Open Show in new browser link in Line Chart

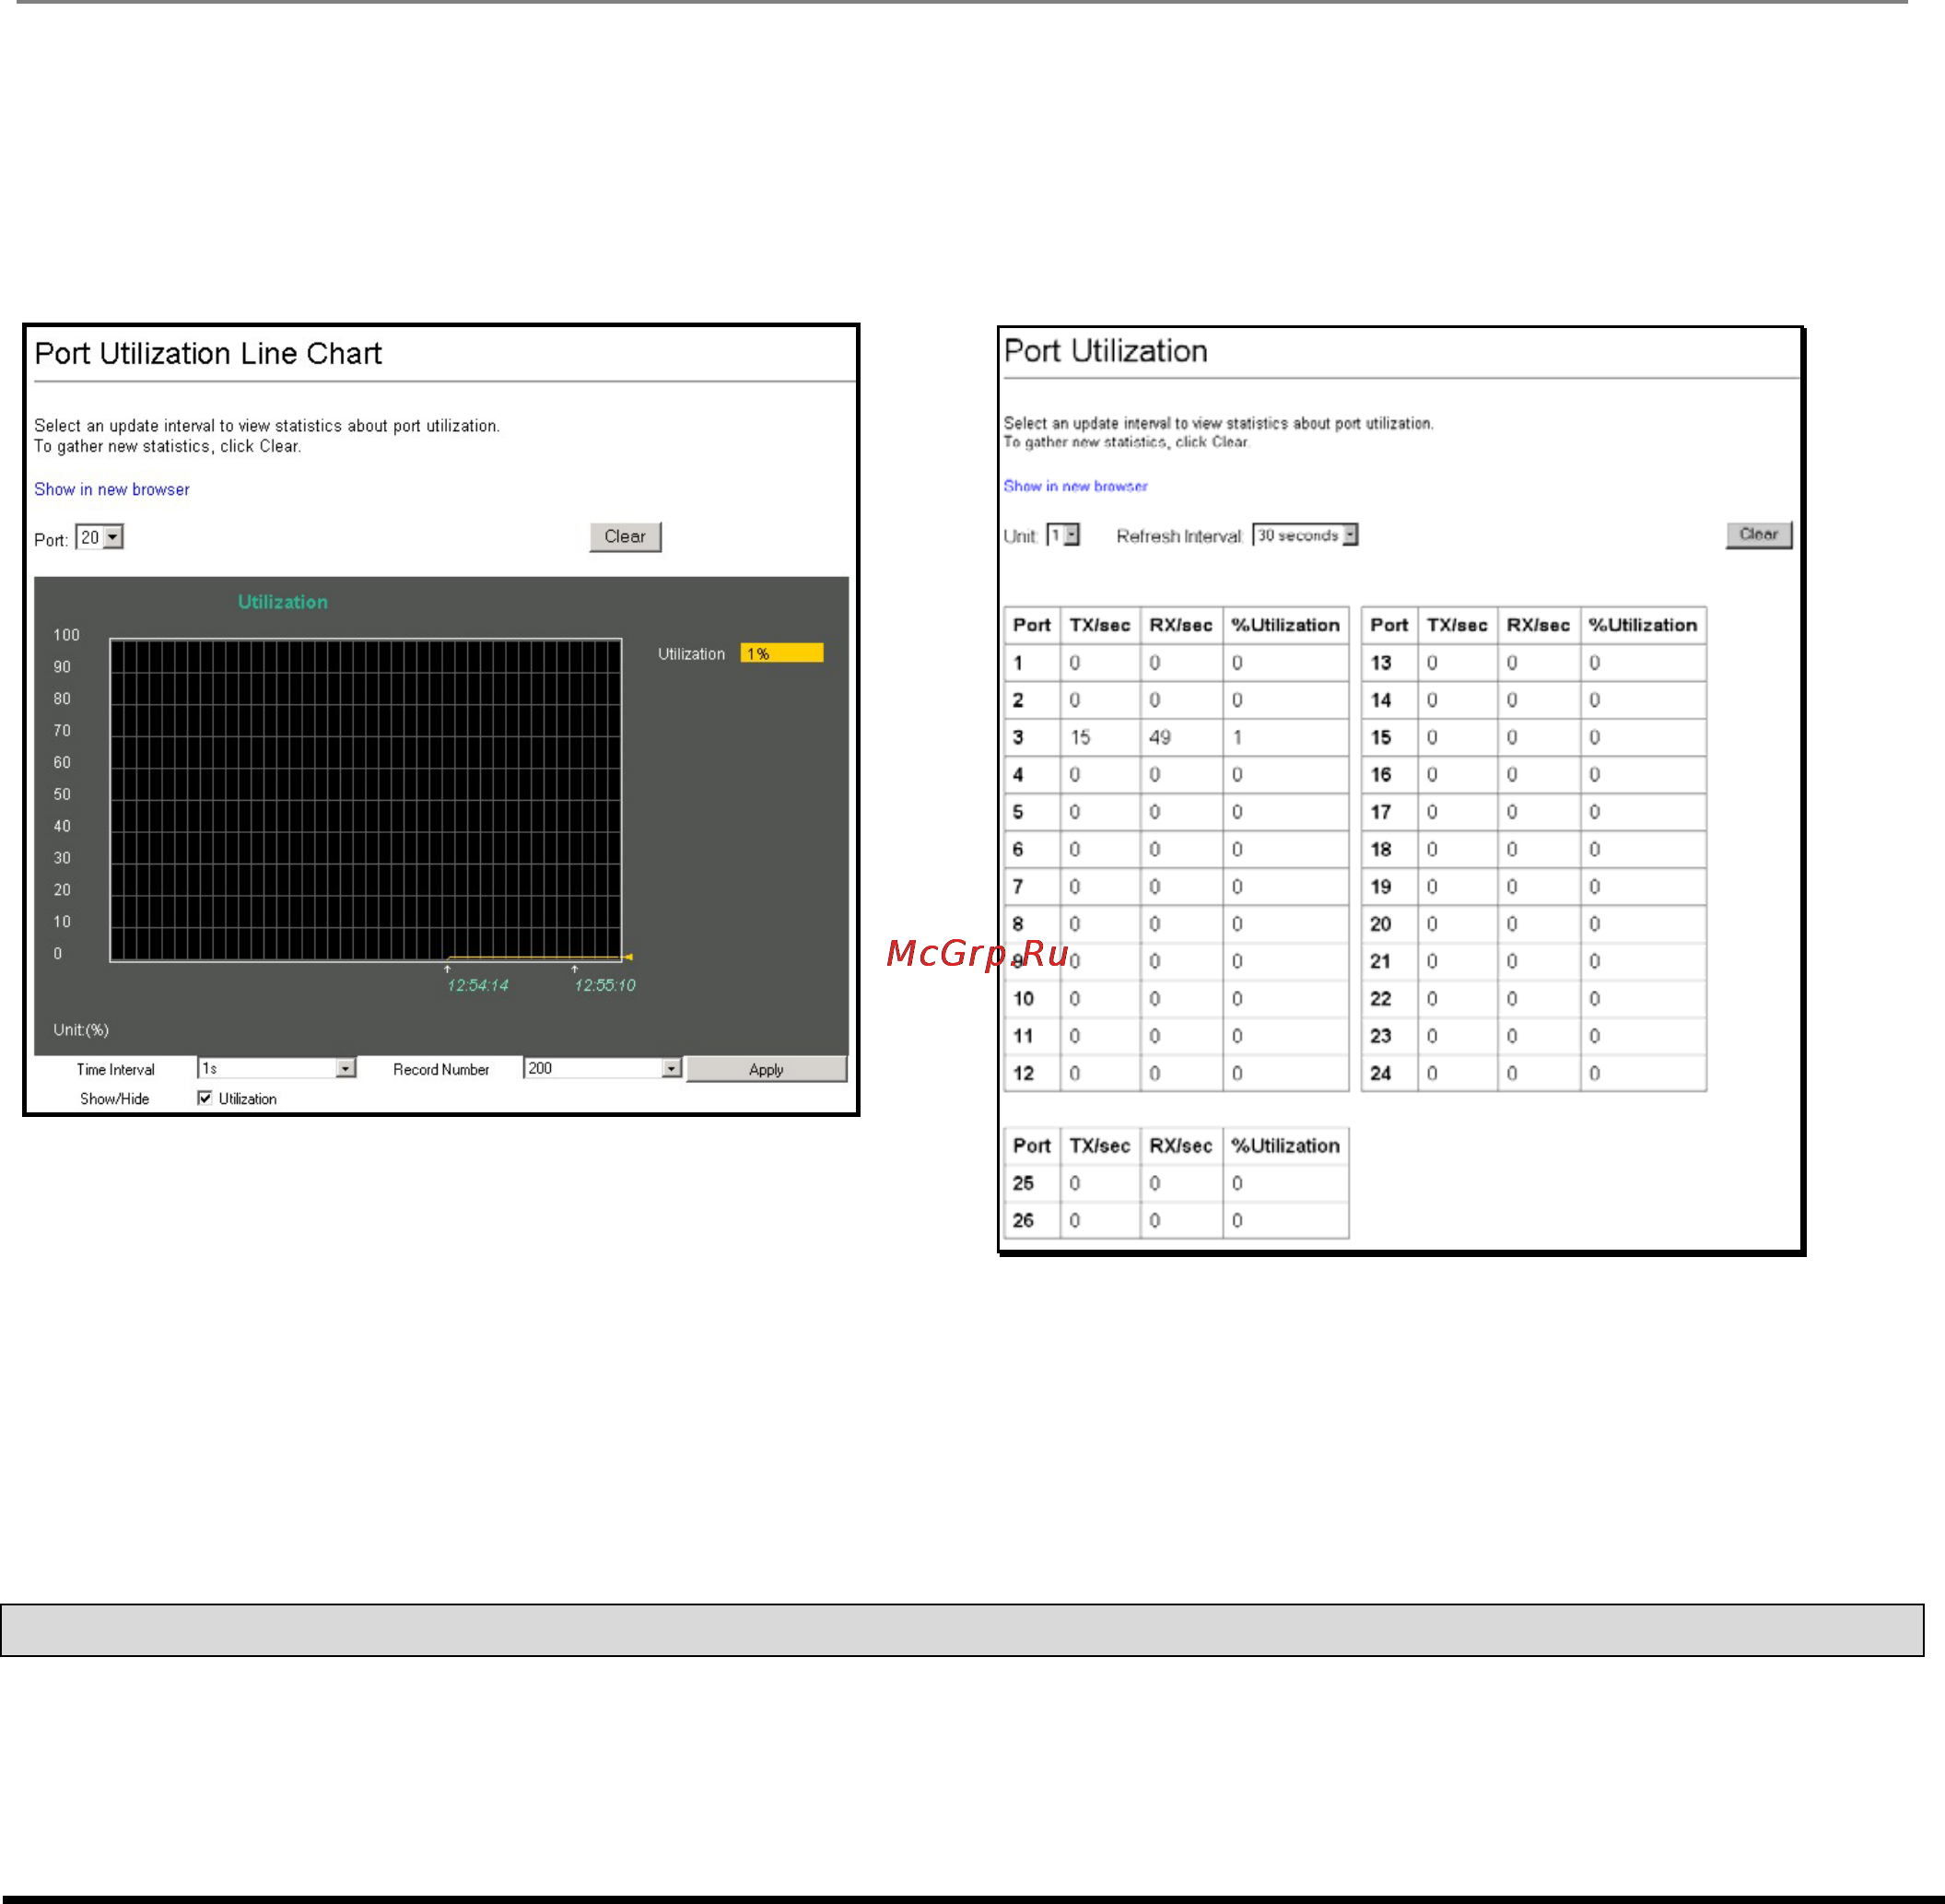coord(112,489)
